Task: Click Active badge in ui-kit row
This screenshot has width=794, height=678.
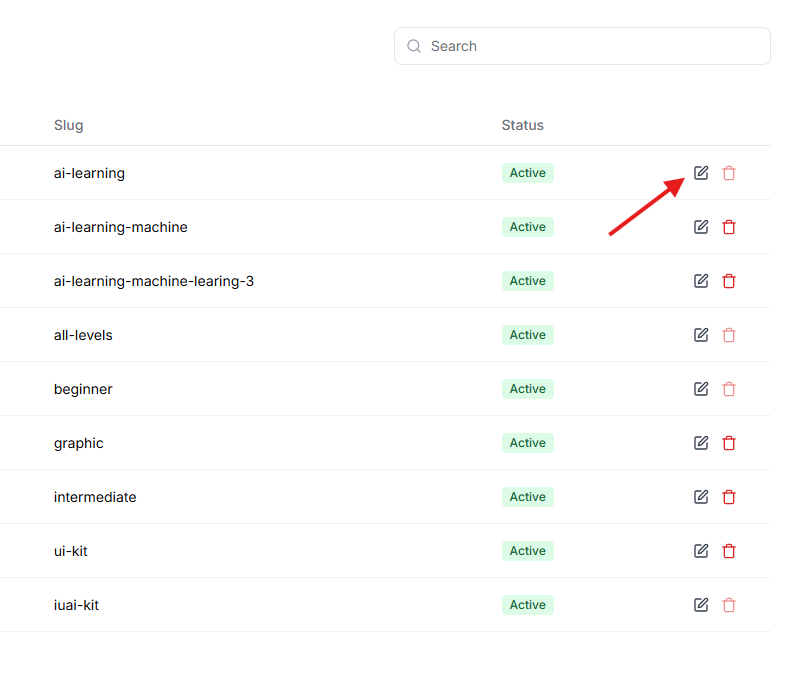Action: point(528,551)
